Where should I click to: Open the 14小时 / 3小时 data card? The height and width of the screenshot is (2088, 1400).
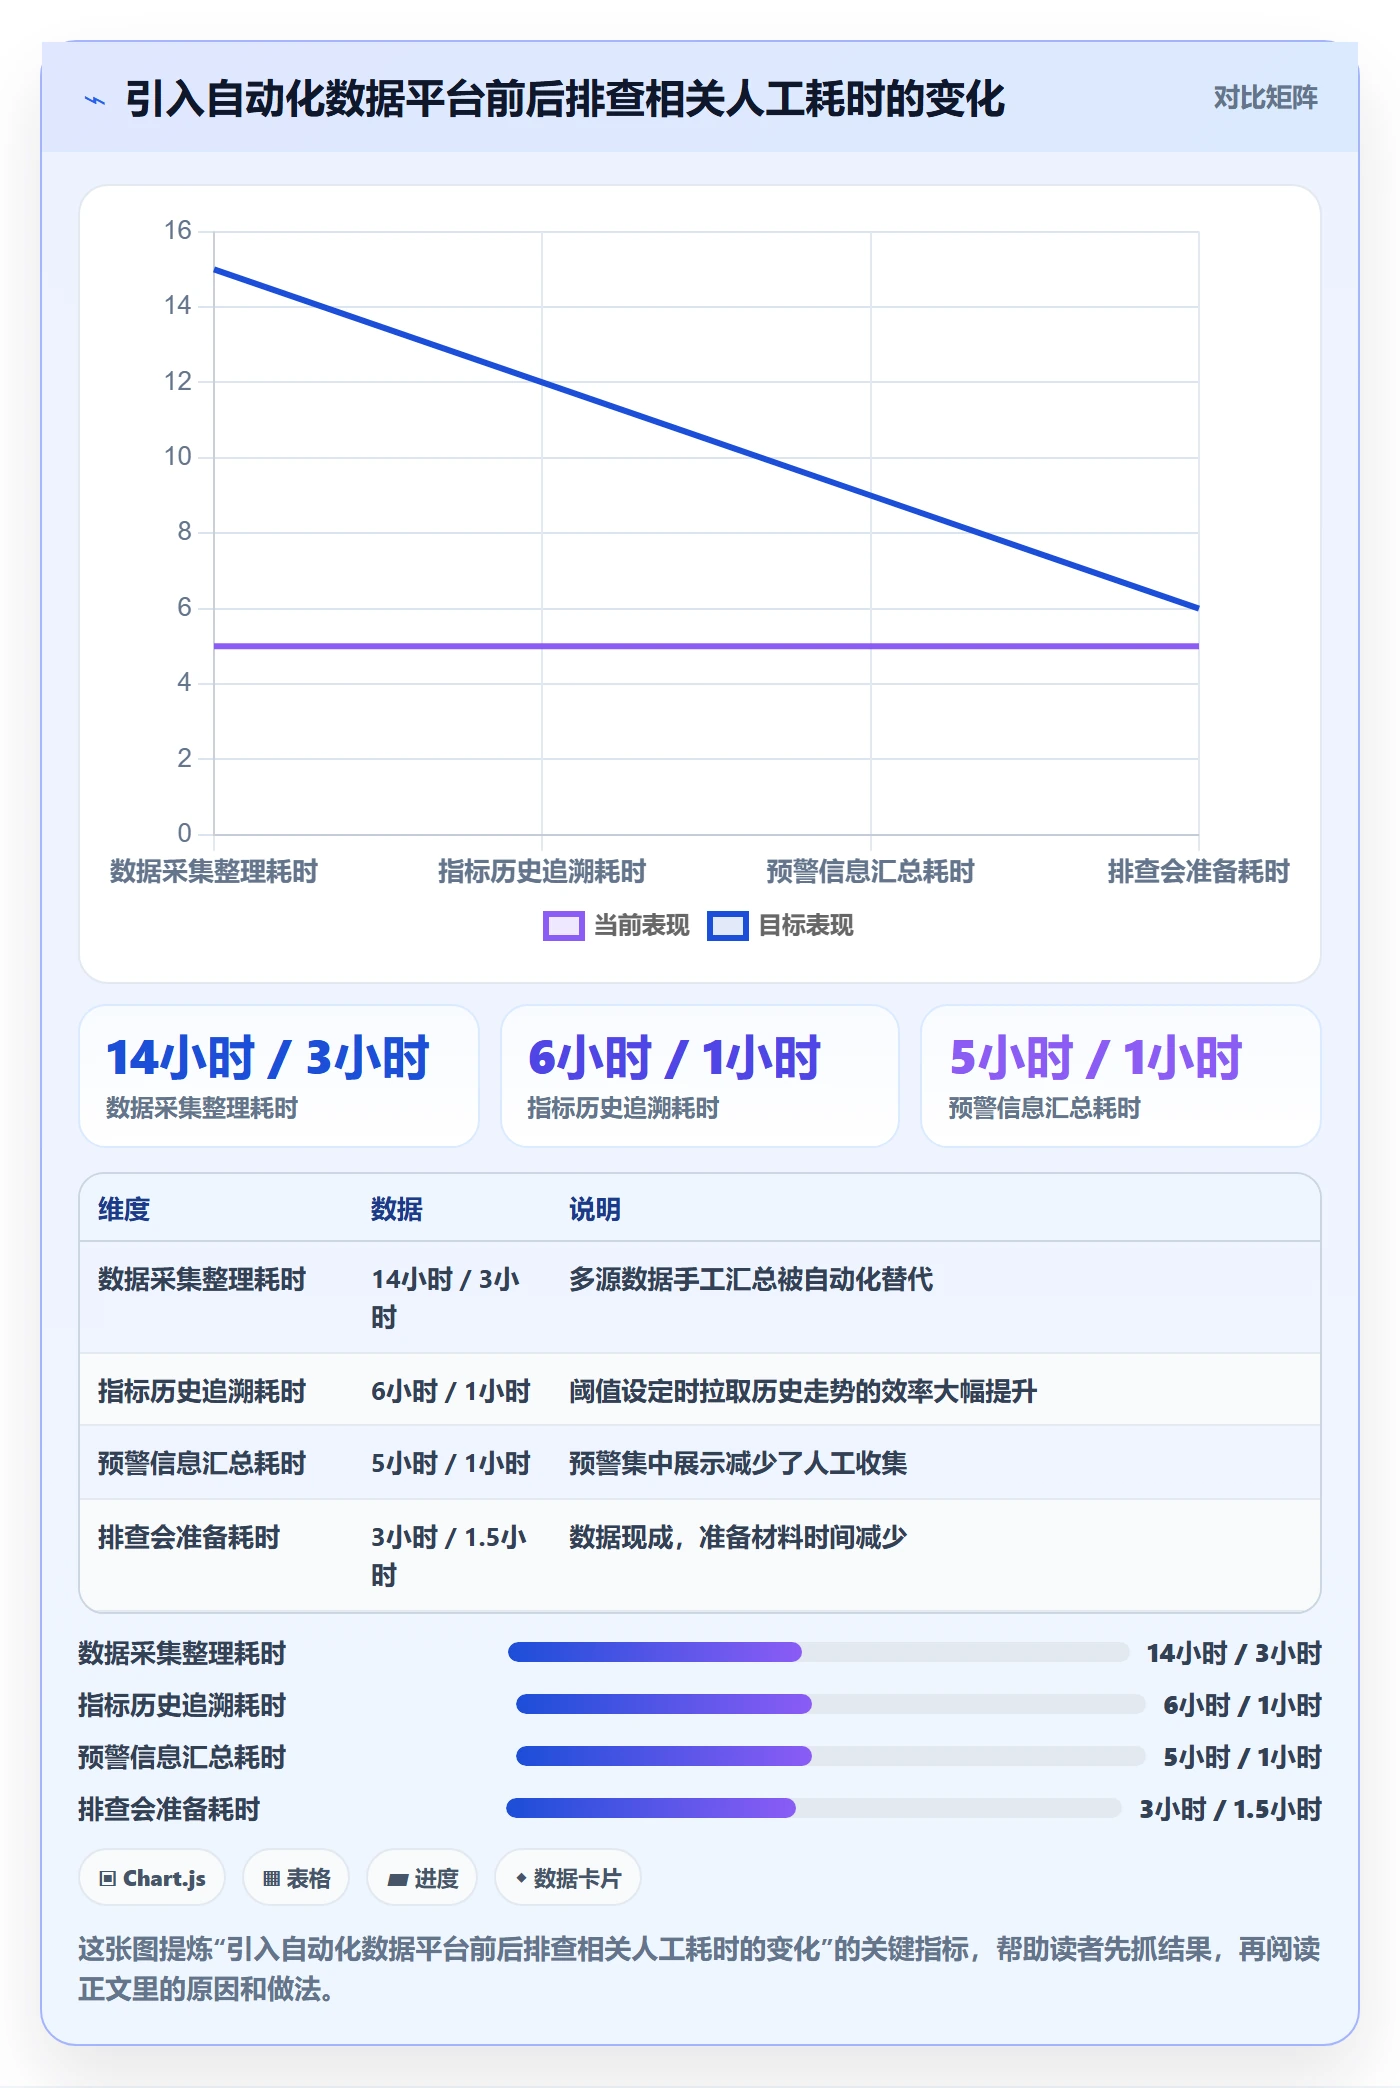pos(279,1076)
